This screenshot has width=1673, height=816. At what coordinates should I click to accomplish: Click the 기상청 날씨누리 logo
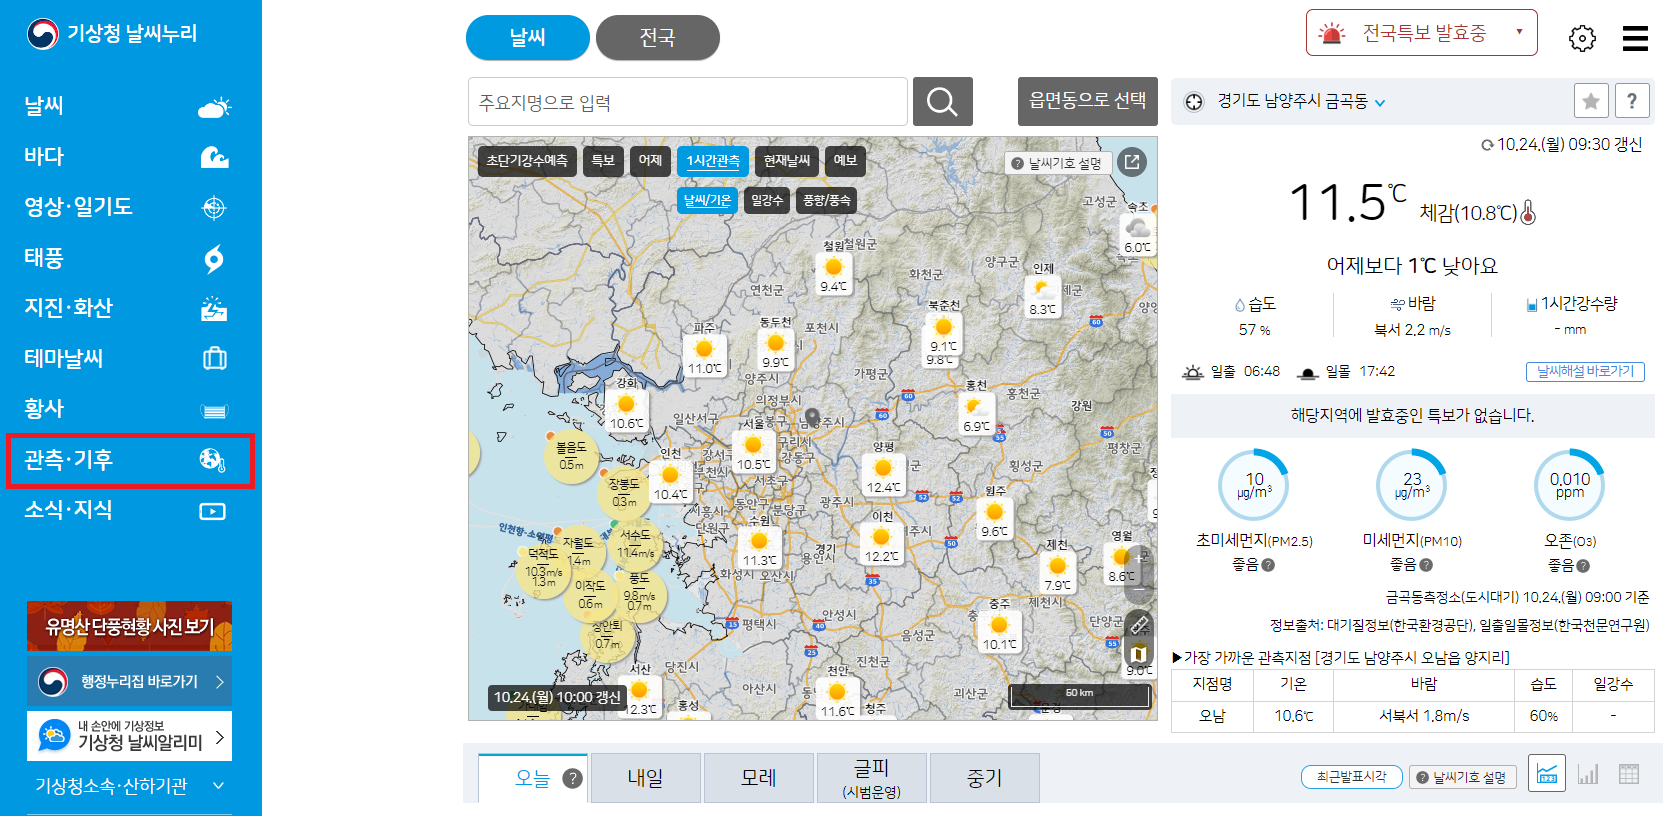click(x=112, y=34)
